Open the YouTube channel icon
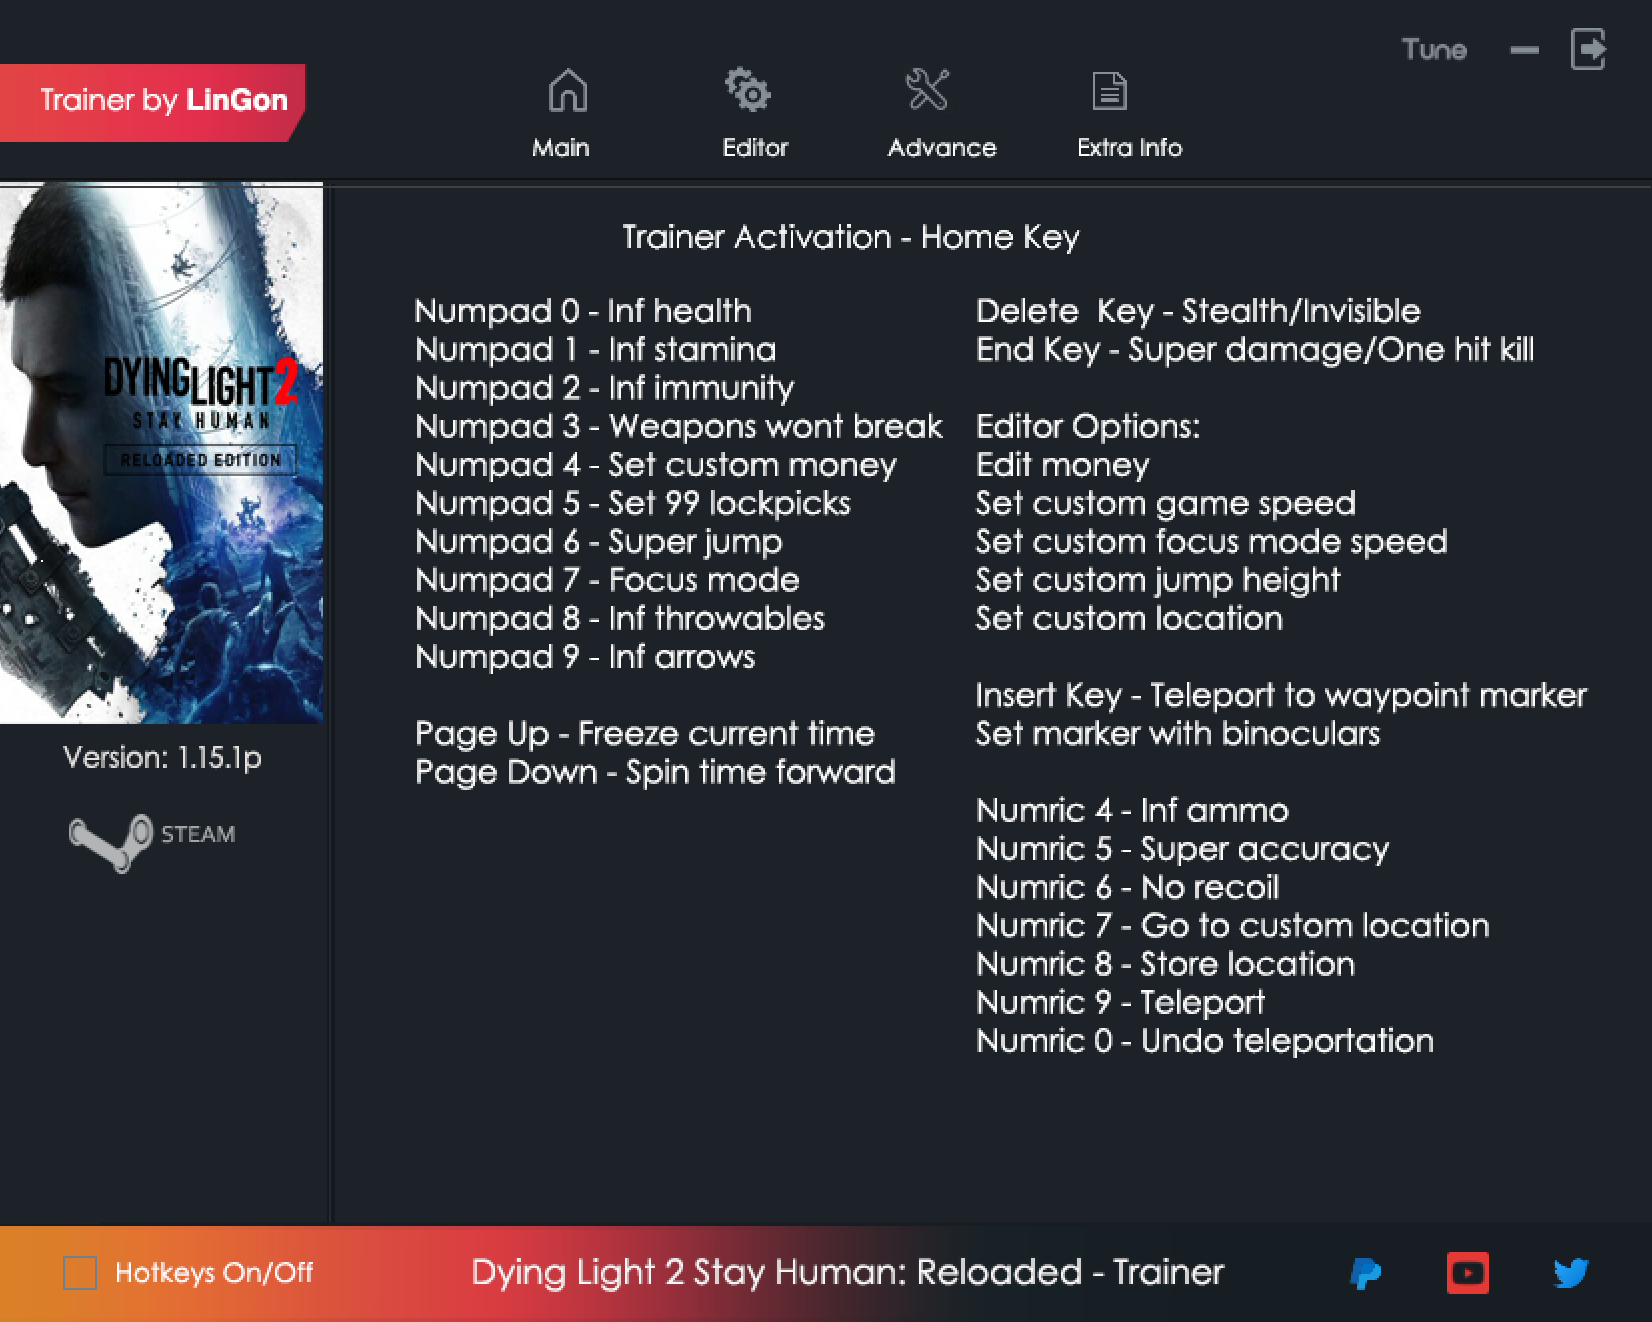 pos(1467,1273)
